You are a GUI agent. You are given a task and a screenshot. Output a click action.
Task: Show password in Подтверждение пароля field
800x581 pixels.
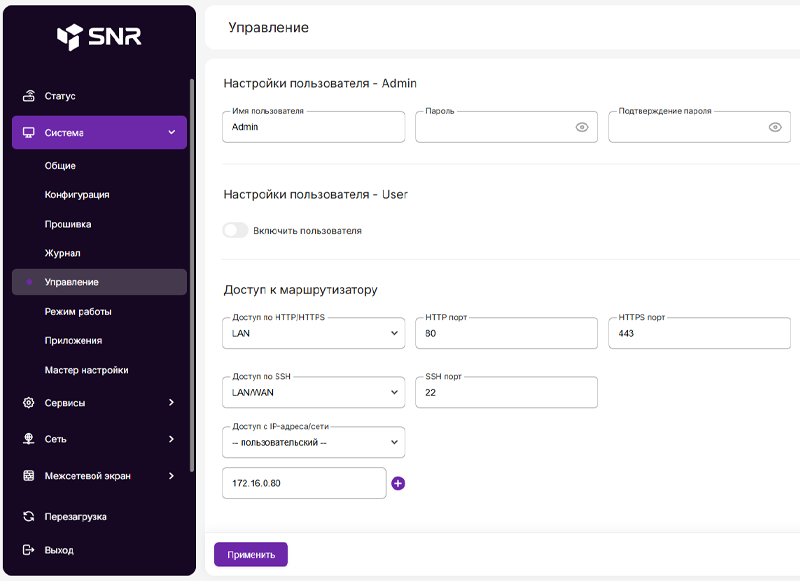click(775, 127)
